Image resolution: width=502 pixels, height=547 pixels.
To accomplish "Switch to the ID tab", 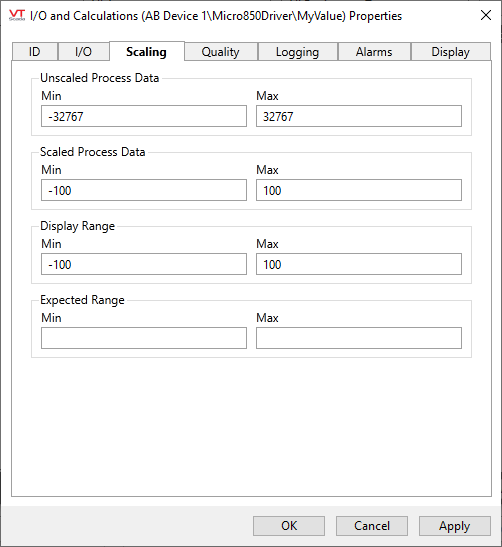I will (35, 52).
